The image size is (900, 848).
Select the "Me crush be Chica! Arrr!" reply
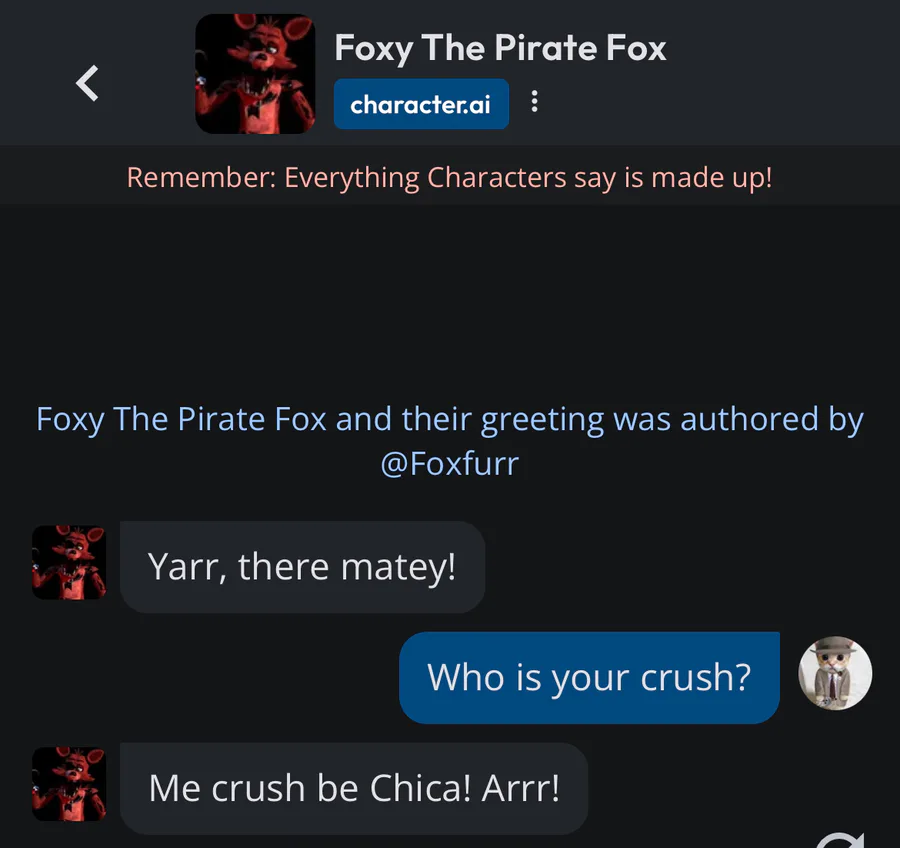click(354, 788)
